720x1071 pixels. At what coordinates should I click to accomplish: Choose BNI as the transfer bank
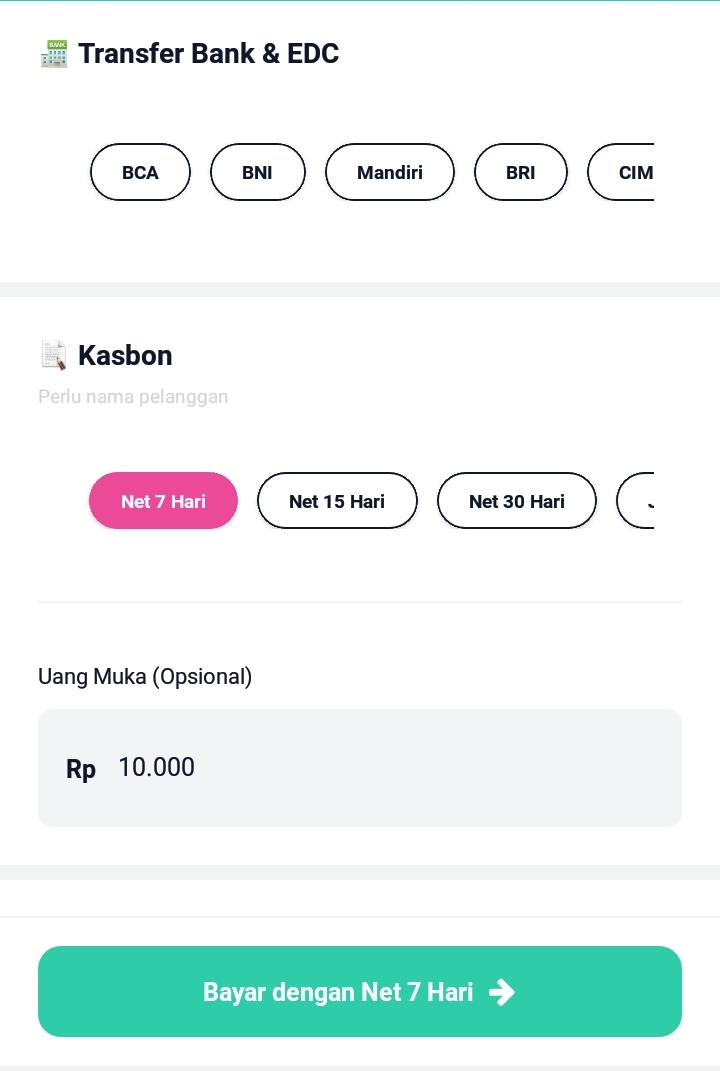257,172
